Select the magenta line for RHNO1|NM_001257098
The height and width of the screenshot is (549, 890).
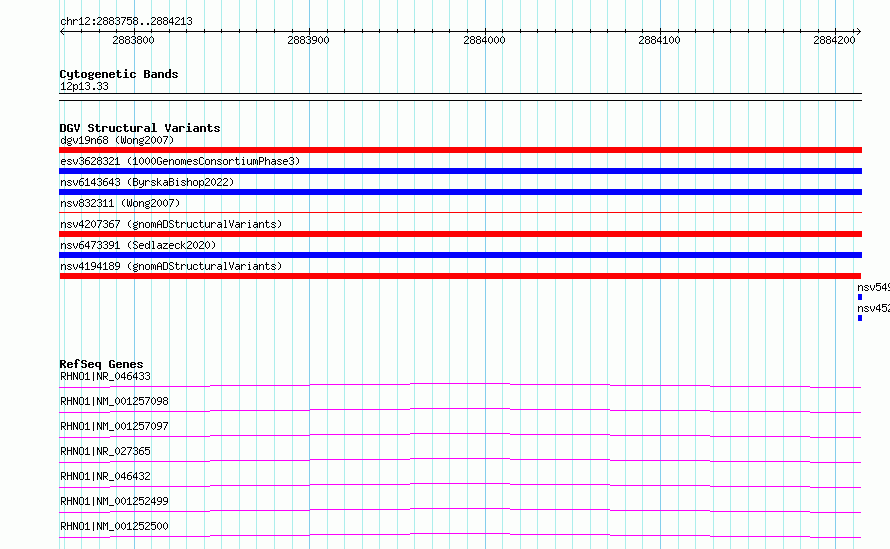tap(460, 410)
